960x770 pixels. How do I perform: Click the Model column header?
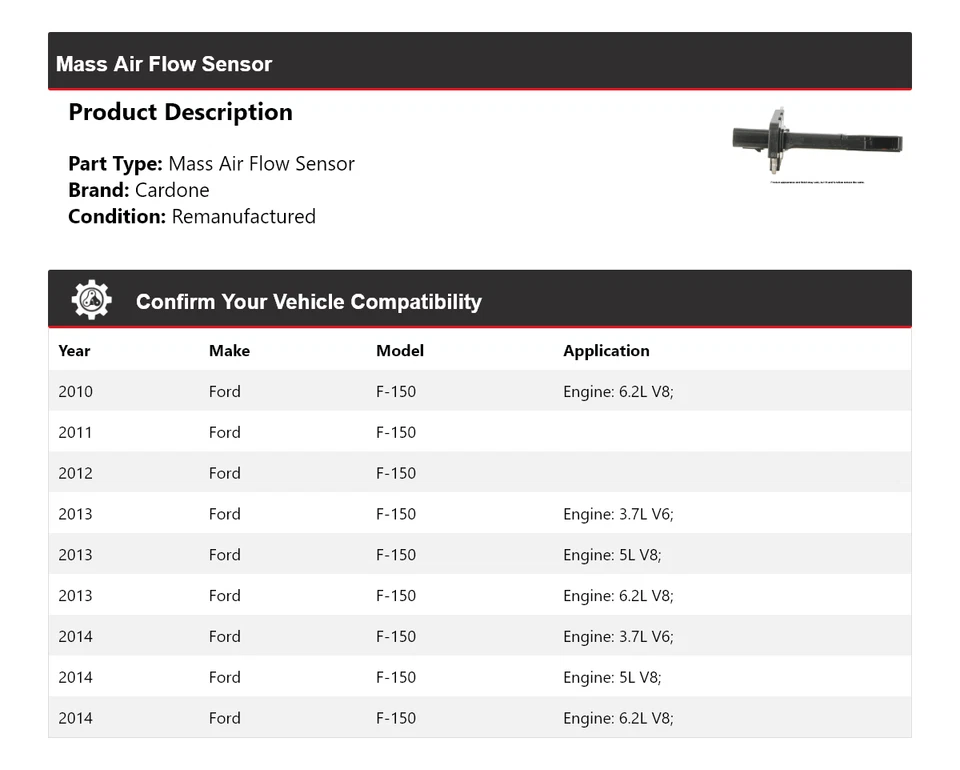click(399, 351)
